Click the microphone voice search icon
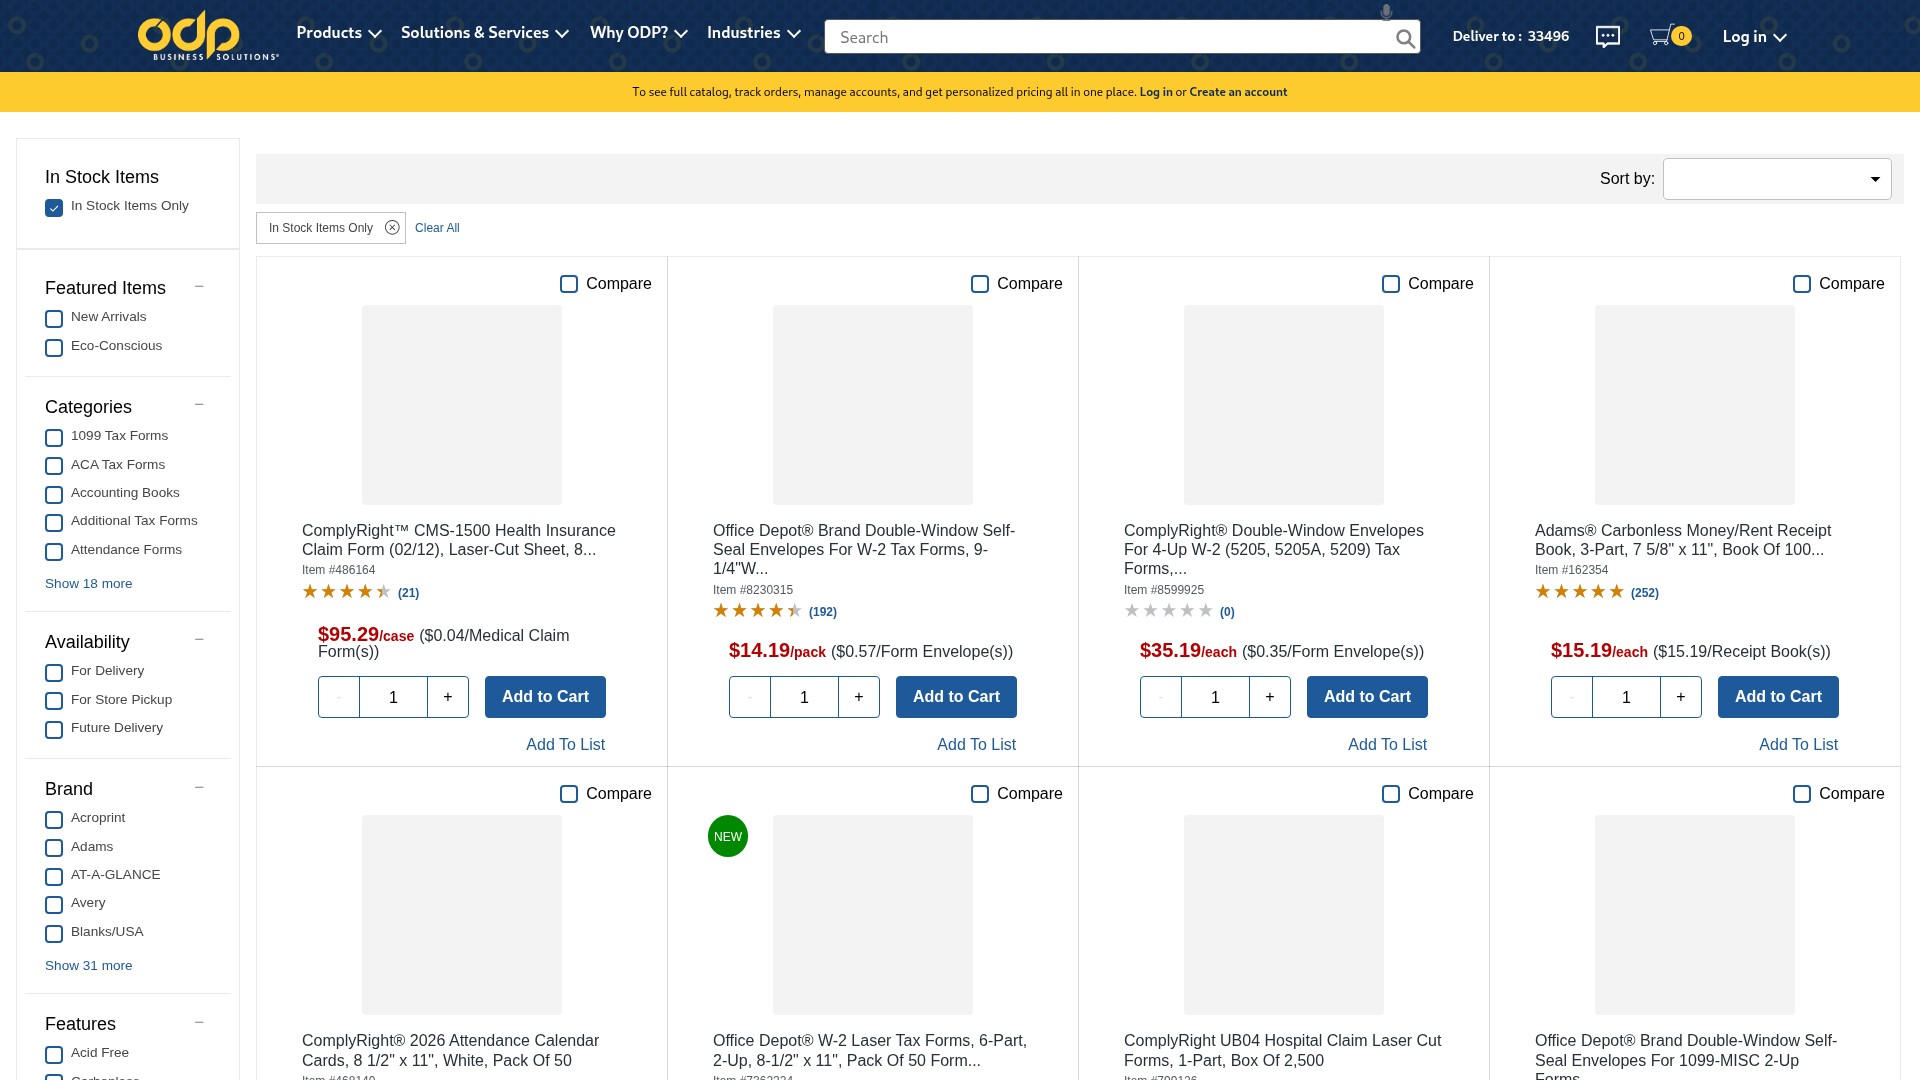 tap(1386, 12)
